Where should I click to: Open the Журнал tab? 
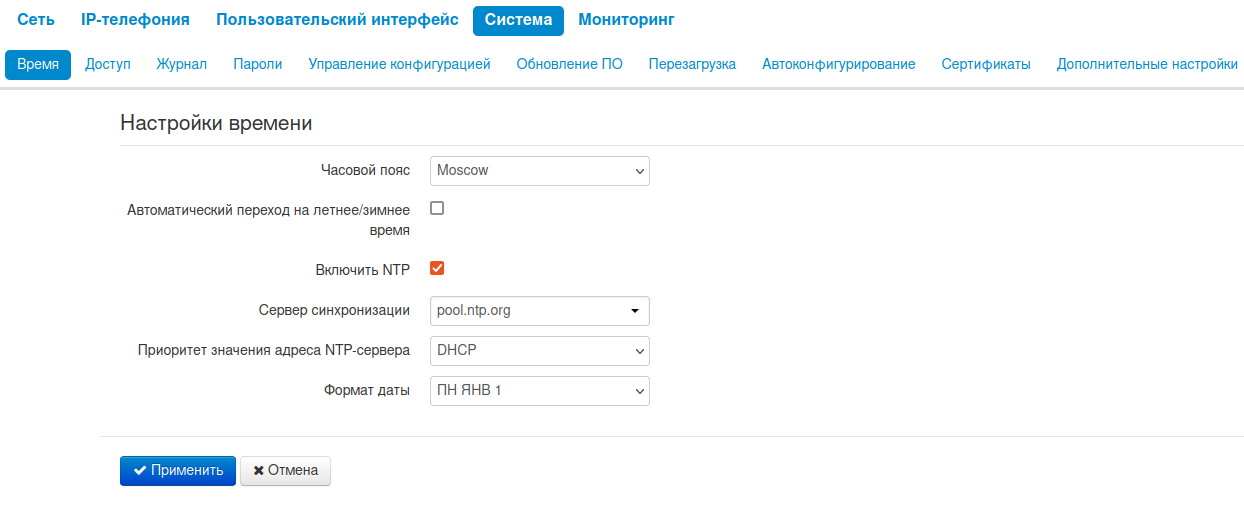tap(182, 64)
